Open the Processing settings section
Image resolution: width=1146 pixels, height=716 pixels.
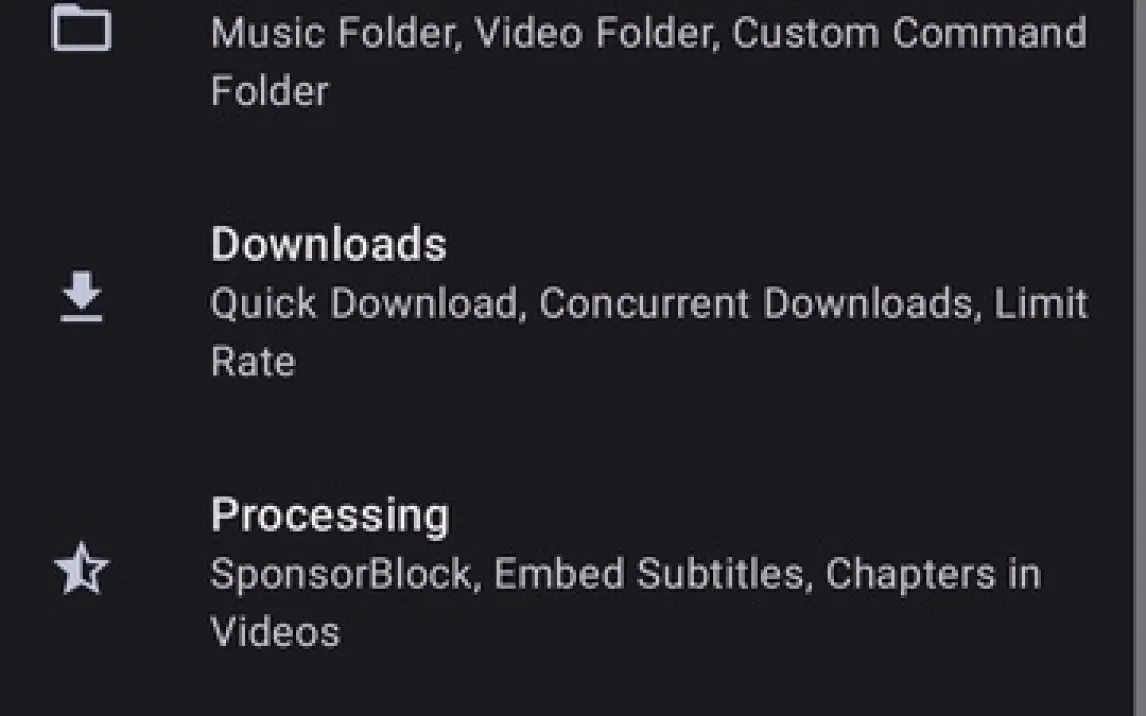pos(330,516)
